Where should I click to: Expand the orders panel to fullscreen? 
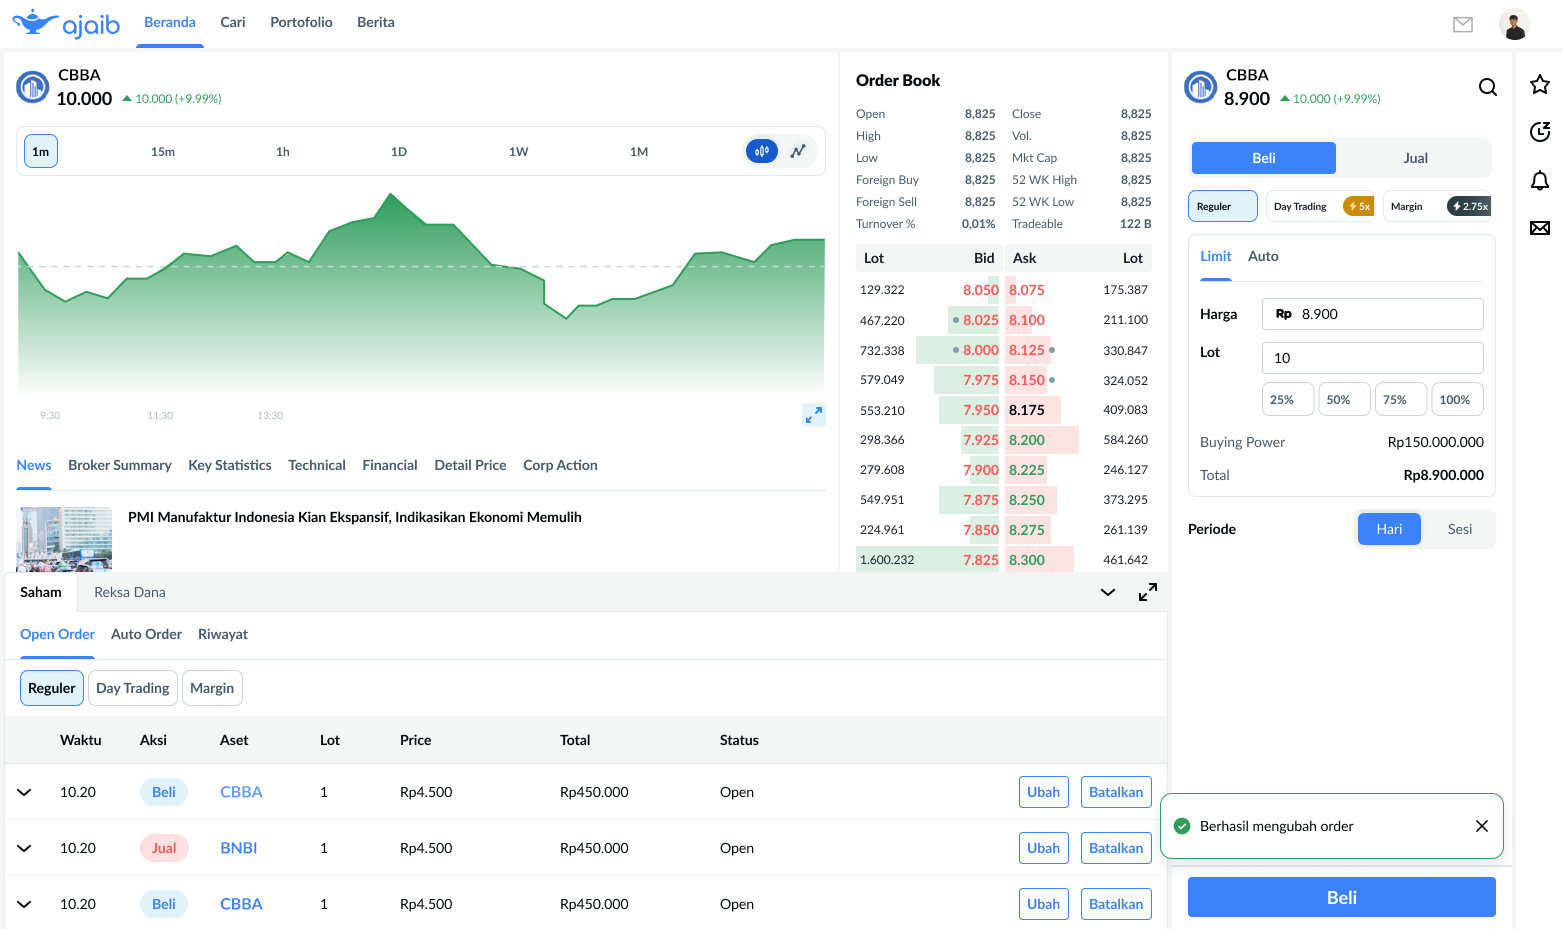coord(1148,592)
